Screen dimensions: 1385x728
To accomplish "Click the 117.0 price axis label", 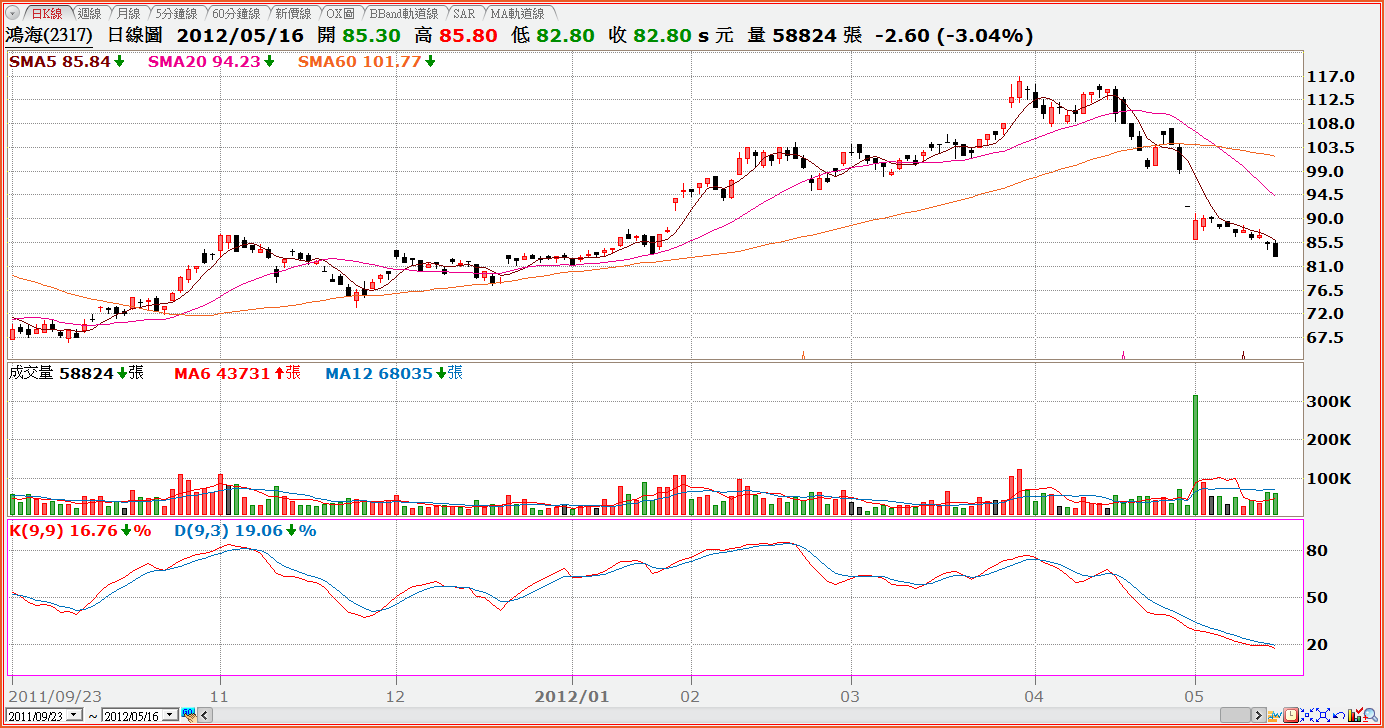I will click(x=1331, y=77).
